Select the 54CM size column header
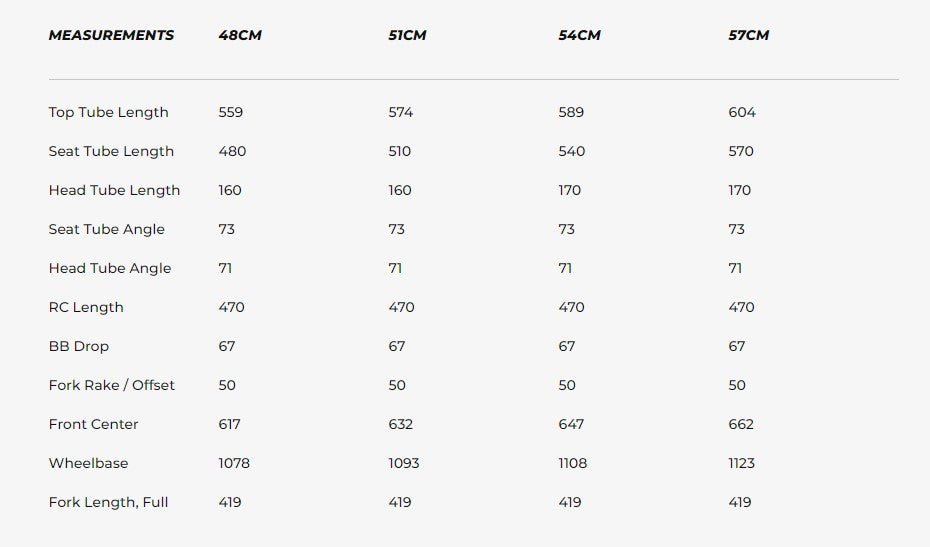The width and height of the screenshot is (930, 547). (579, 35)
